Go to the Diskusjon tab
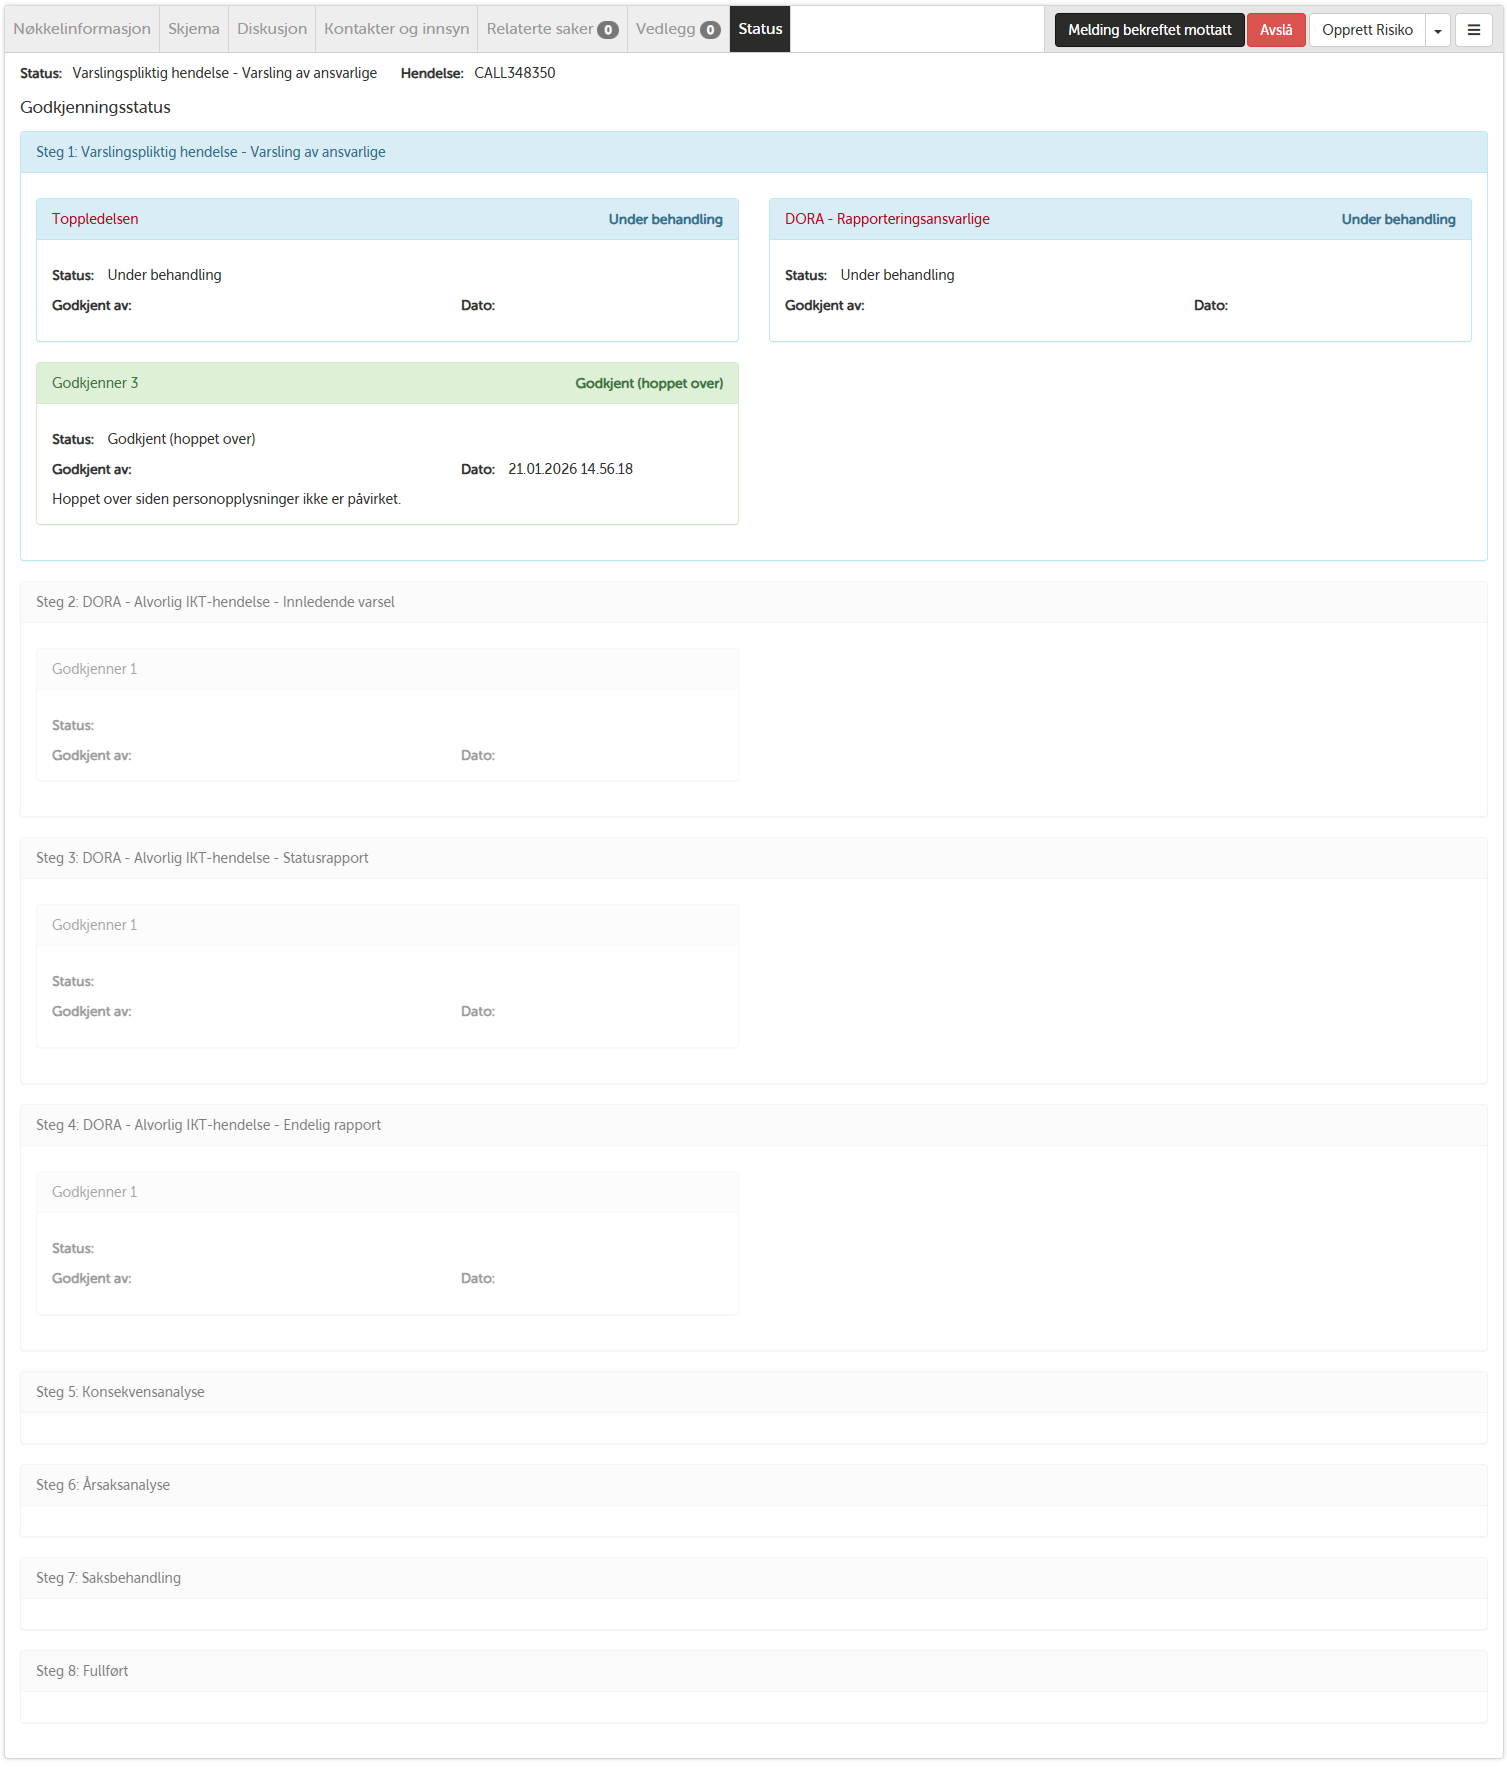The width and height of the screenshot is (1507, 1770). [272, 29]
